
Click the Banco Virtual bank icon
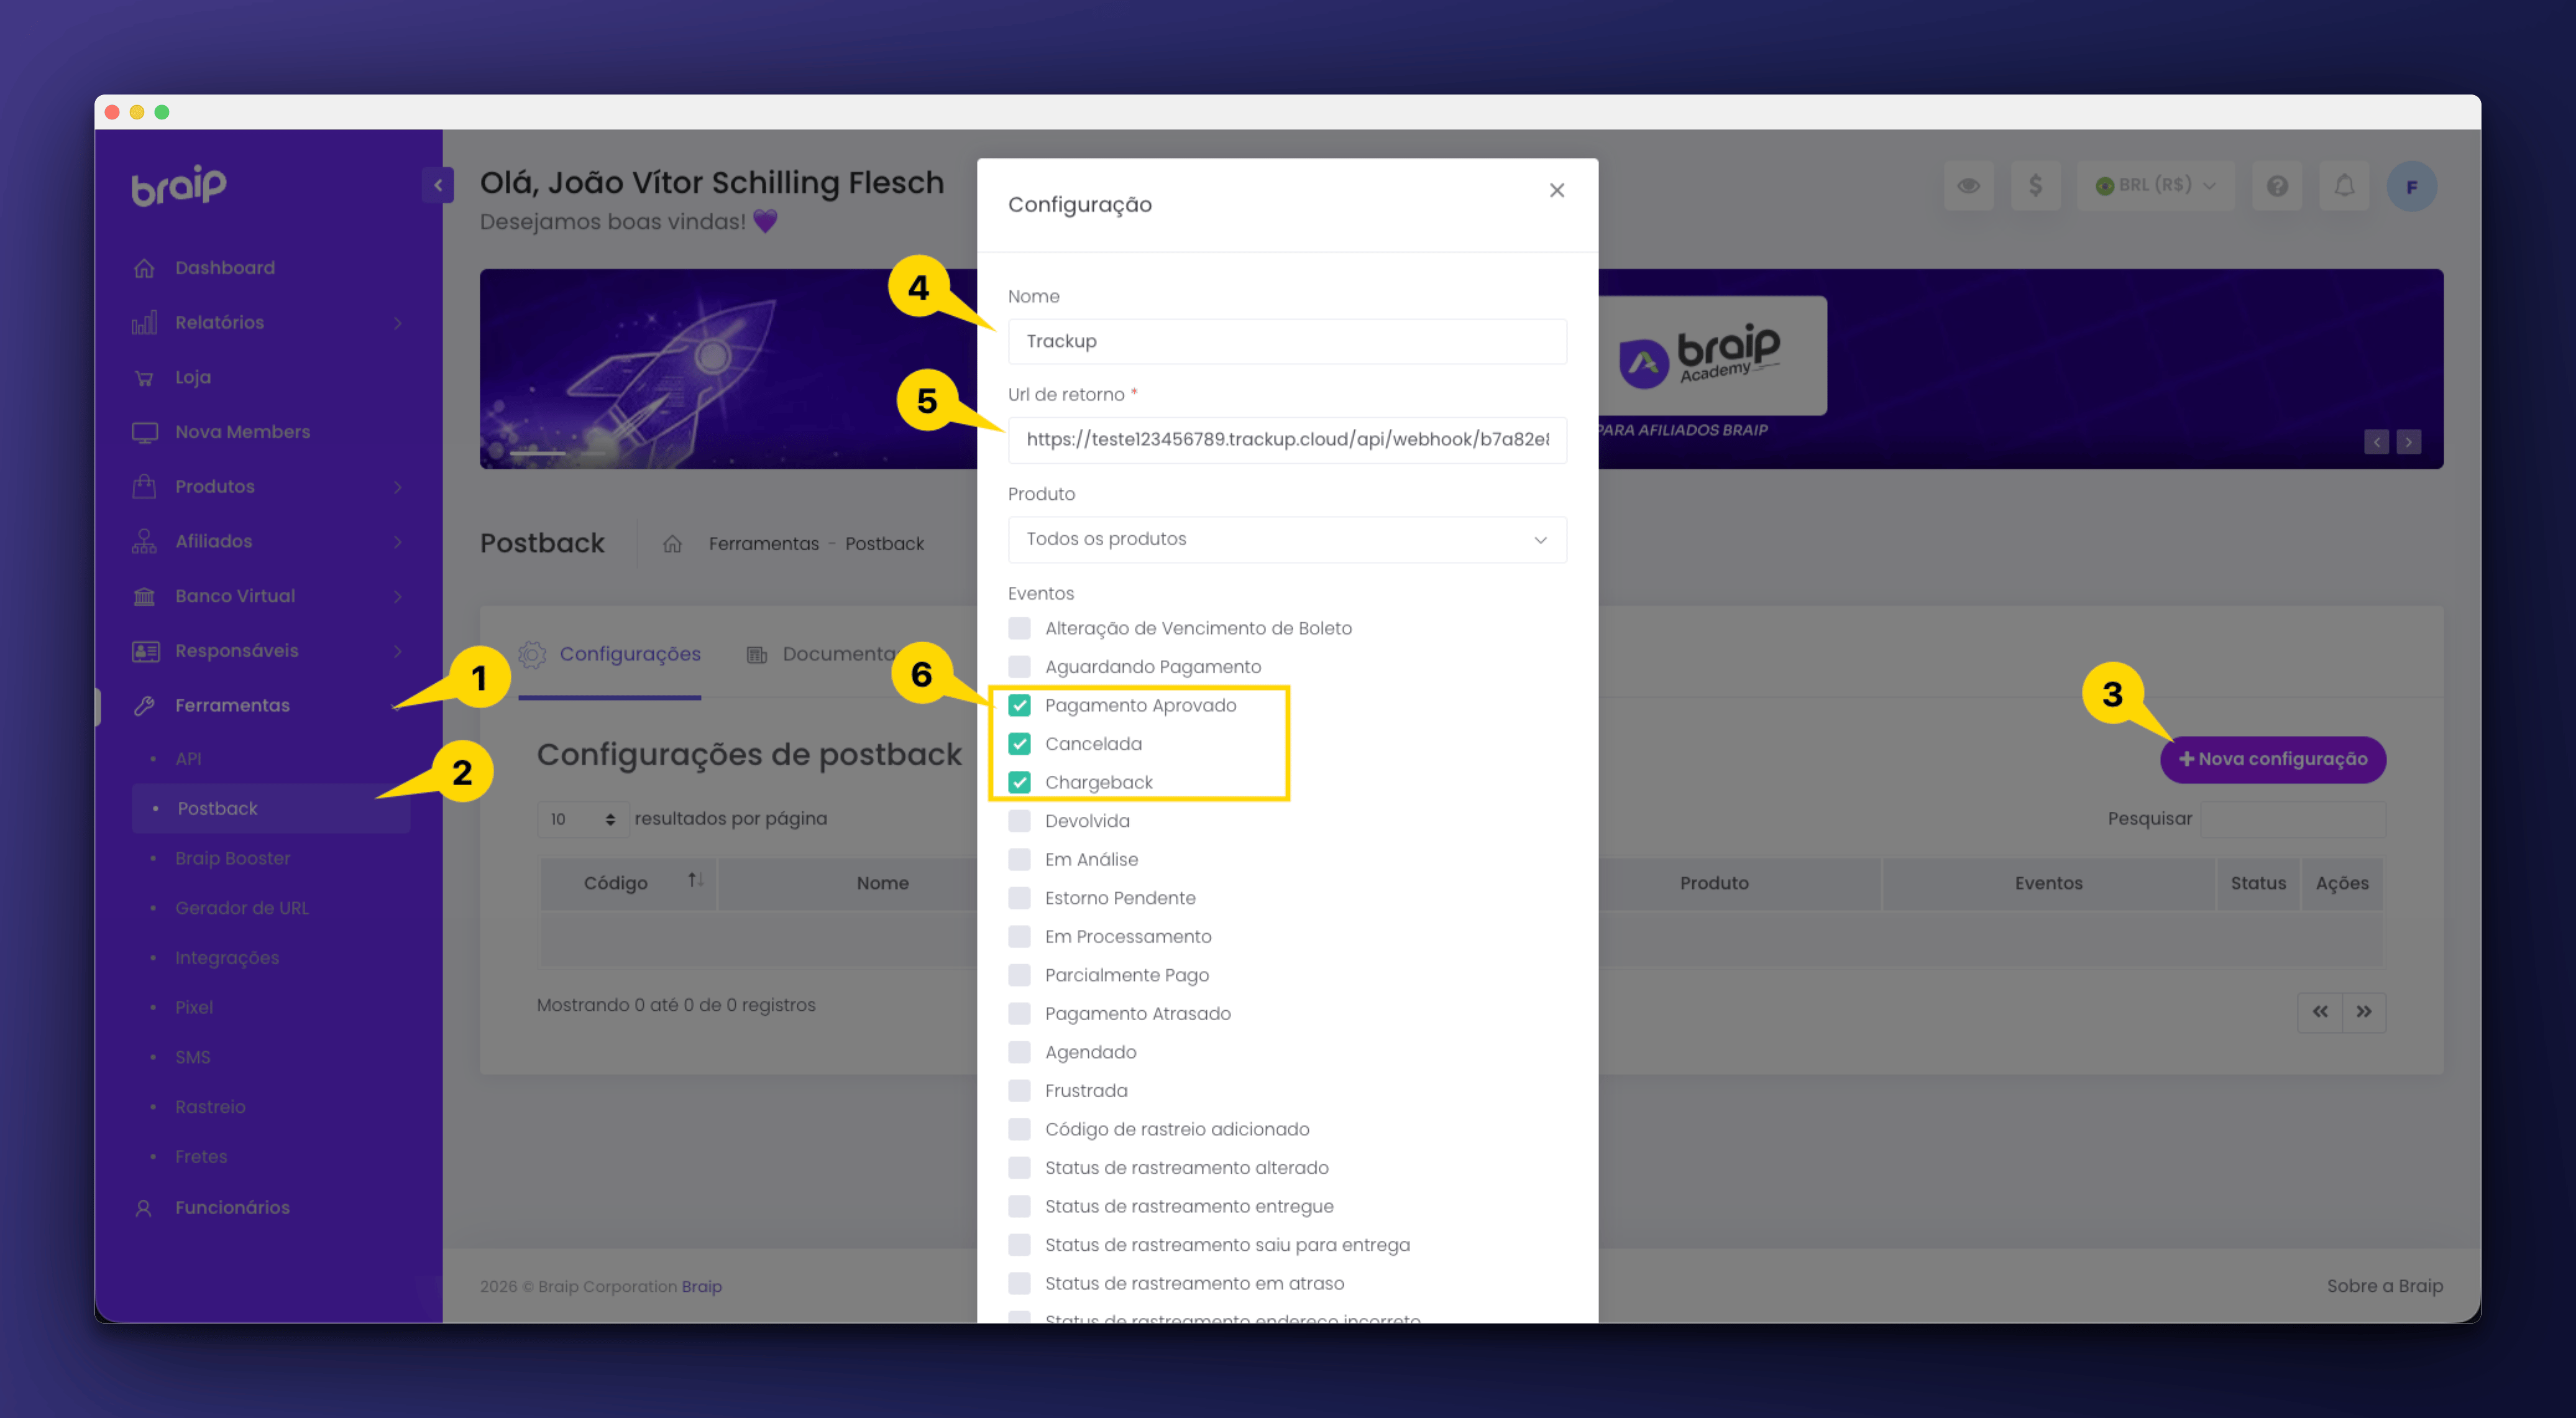[144, 596]
